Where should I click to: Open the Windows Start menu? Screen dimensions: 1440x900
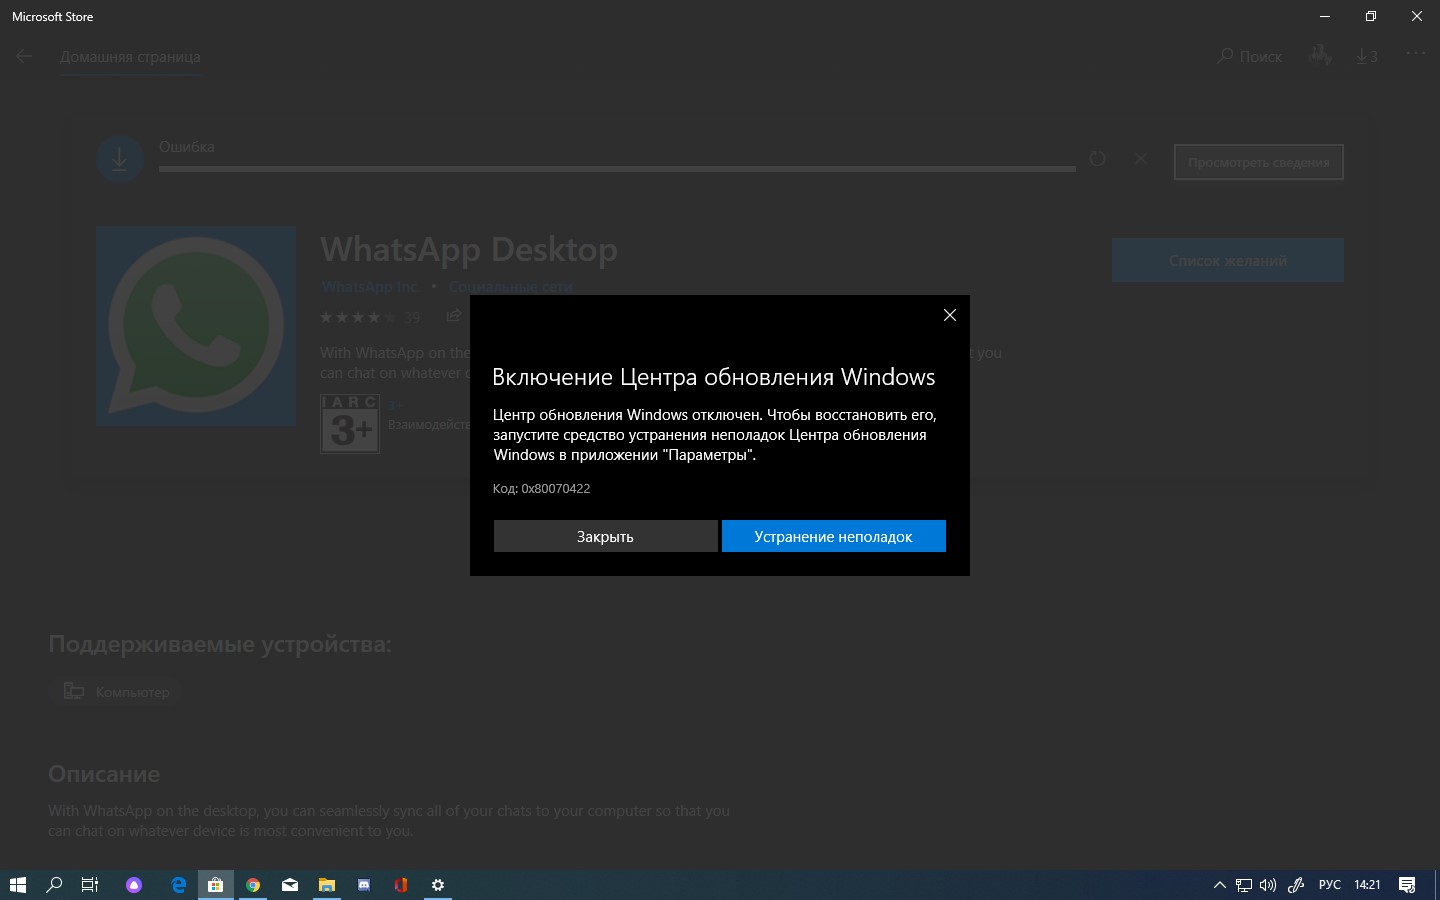pyautogui.click(x=17, y=884)
